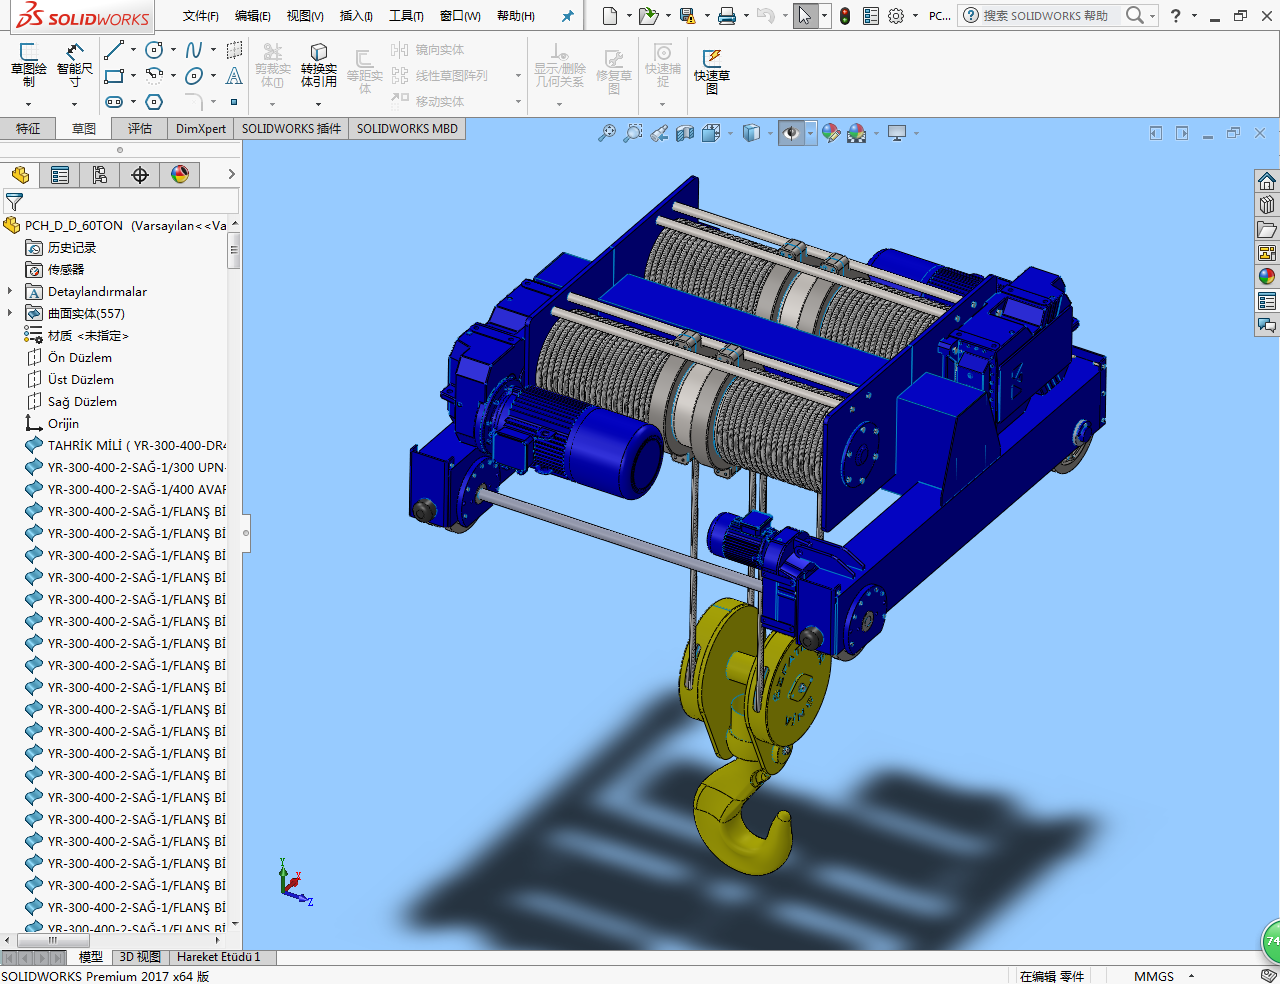The image size is (1280, 984).
Task: Click the MMGS unit system status
Action: [1154, 976]
